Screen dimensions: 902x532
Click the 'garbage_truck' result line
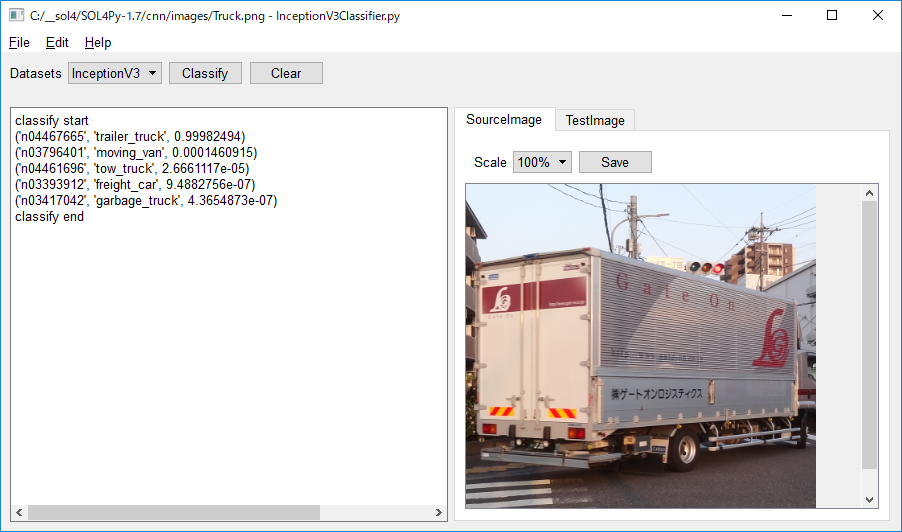(x=146, y=201)
